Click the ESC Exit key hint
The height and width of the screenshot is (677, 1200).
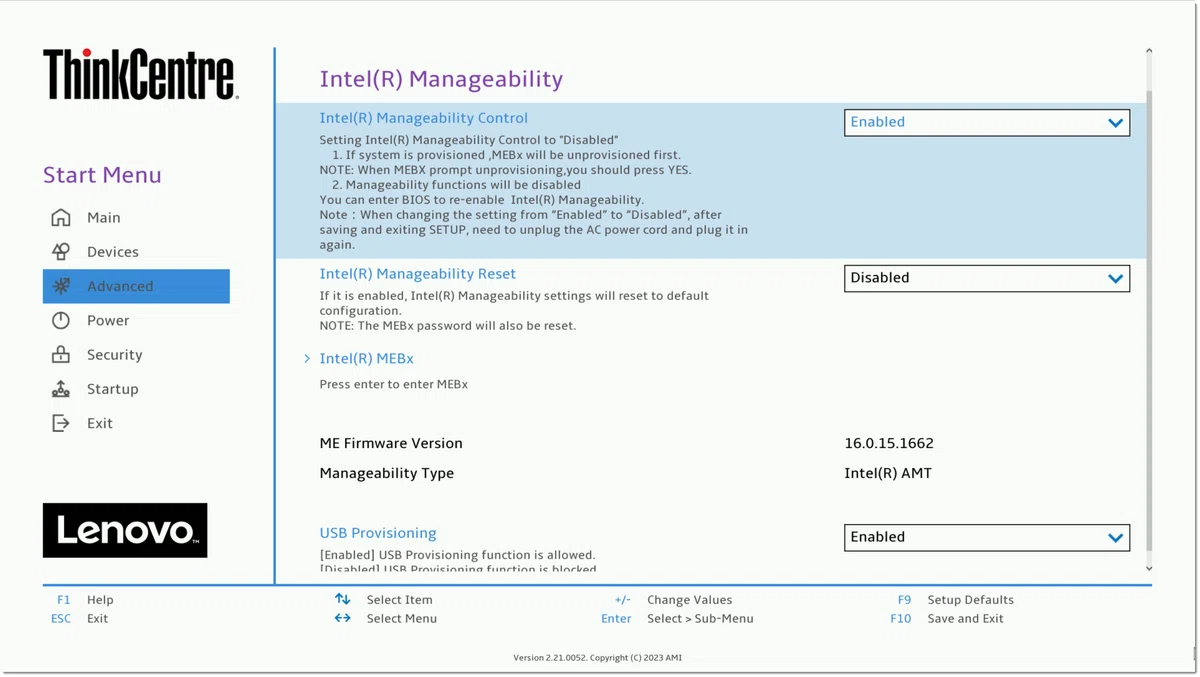[79, 619]
